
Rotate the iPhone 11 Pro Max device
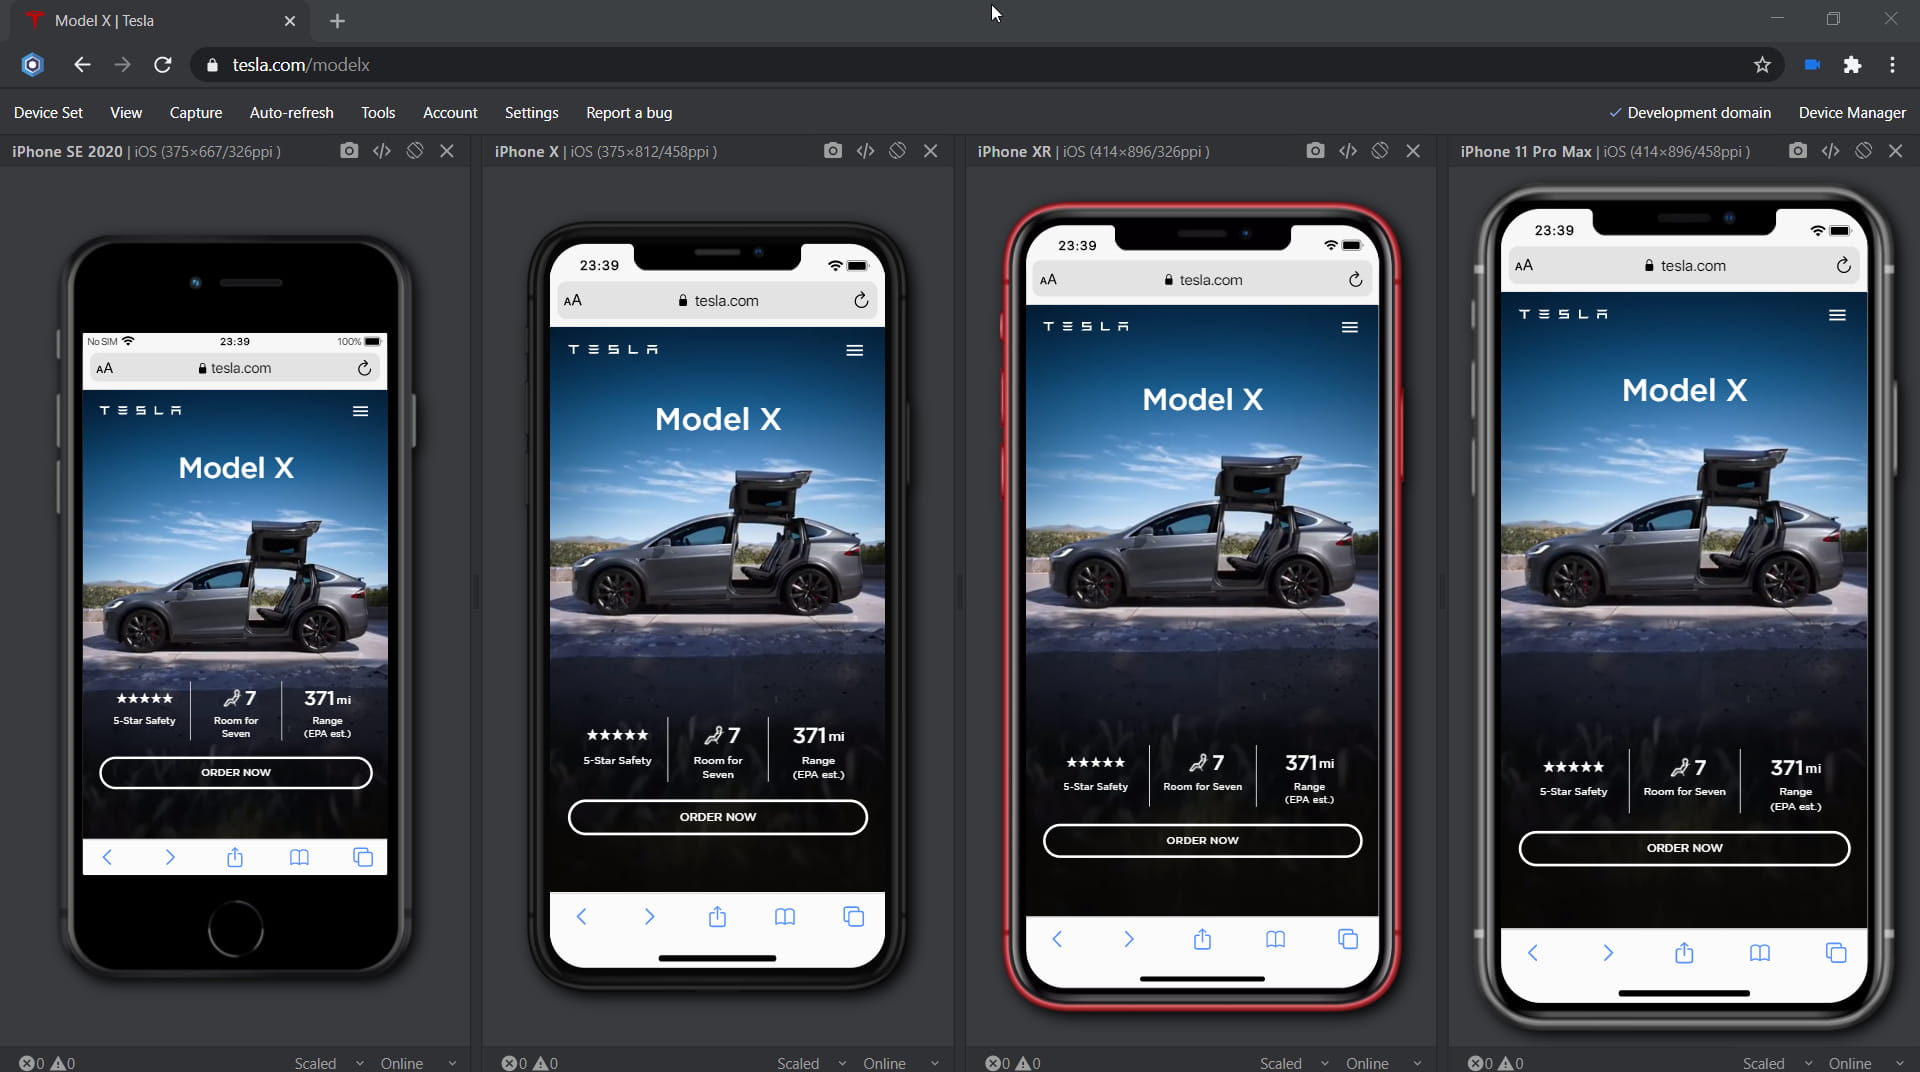tap(1863, 151)
